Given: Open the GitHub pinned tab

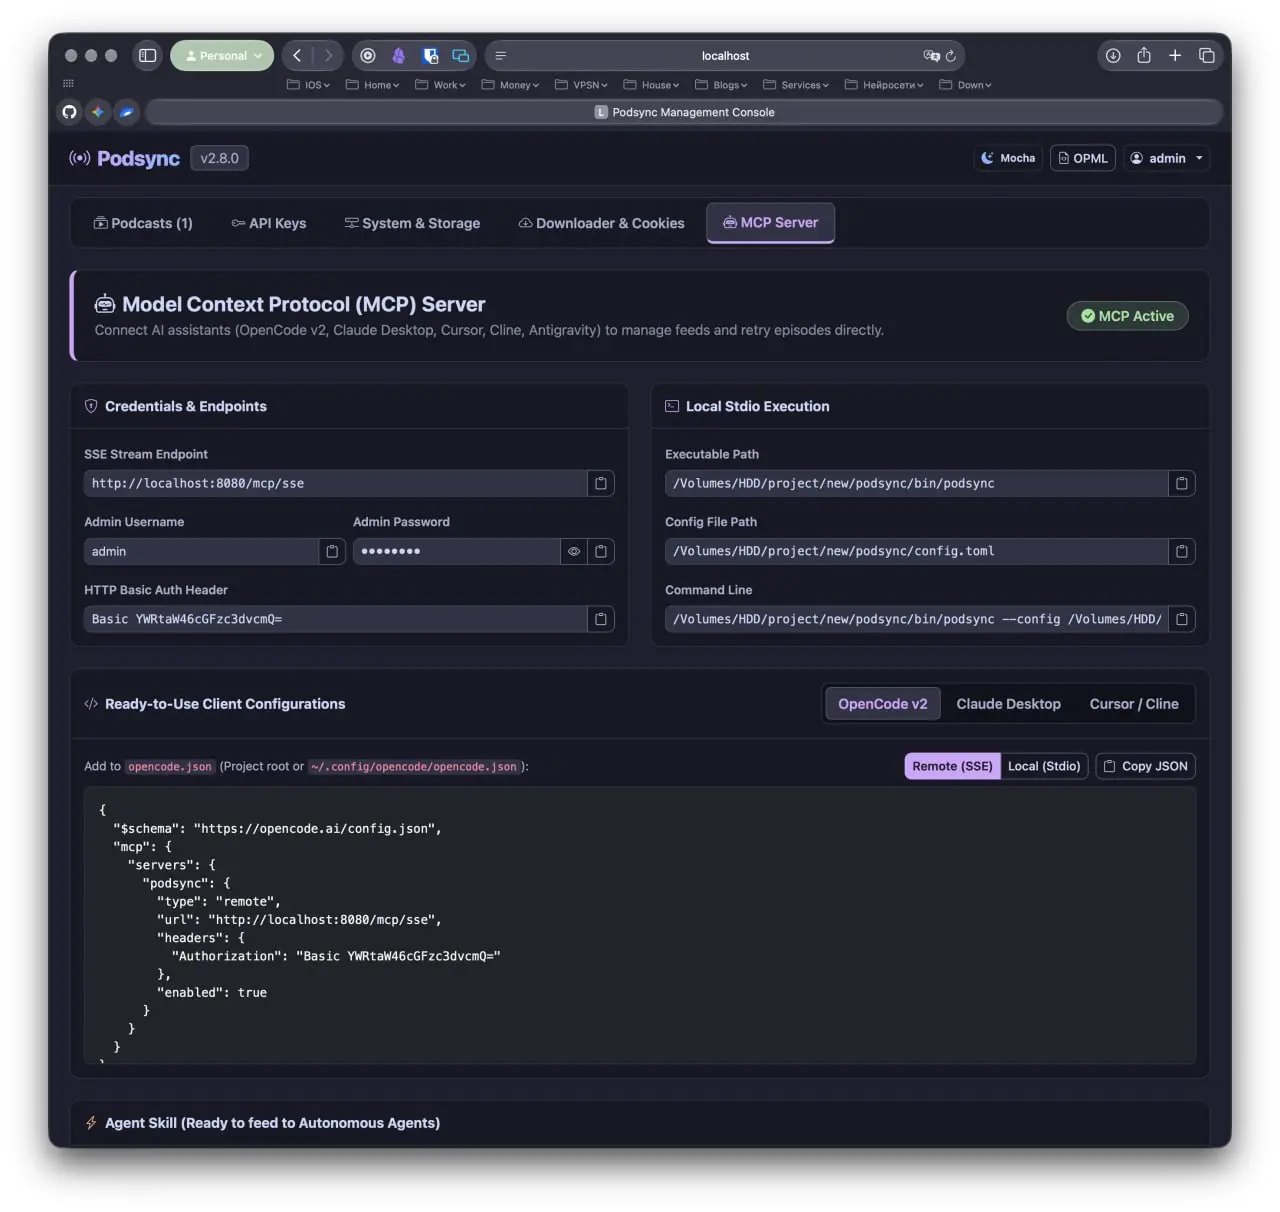Looking at the screenshot, I should coord(69,112).
